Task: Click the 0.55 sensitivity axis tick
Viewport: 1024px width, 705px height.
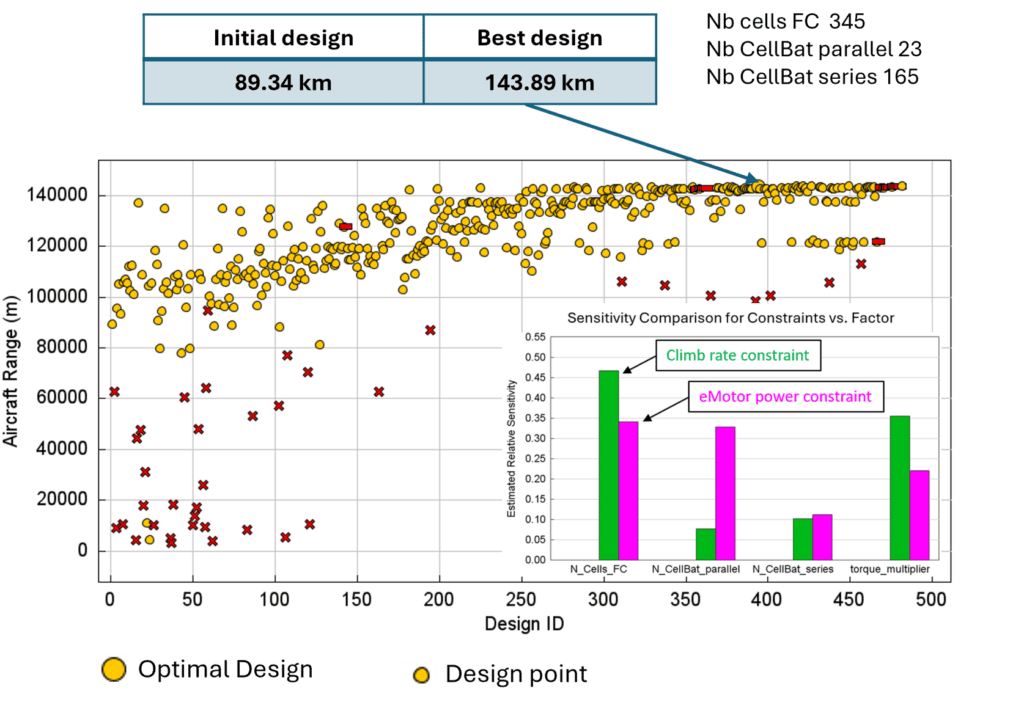Action: (x=535, y=337)
